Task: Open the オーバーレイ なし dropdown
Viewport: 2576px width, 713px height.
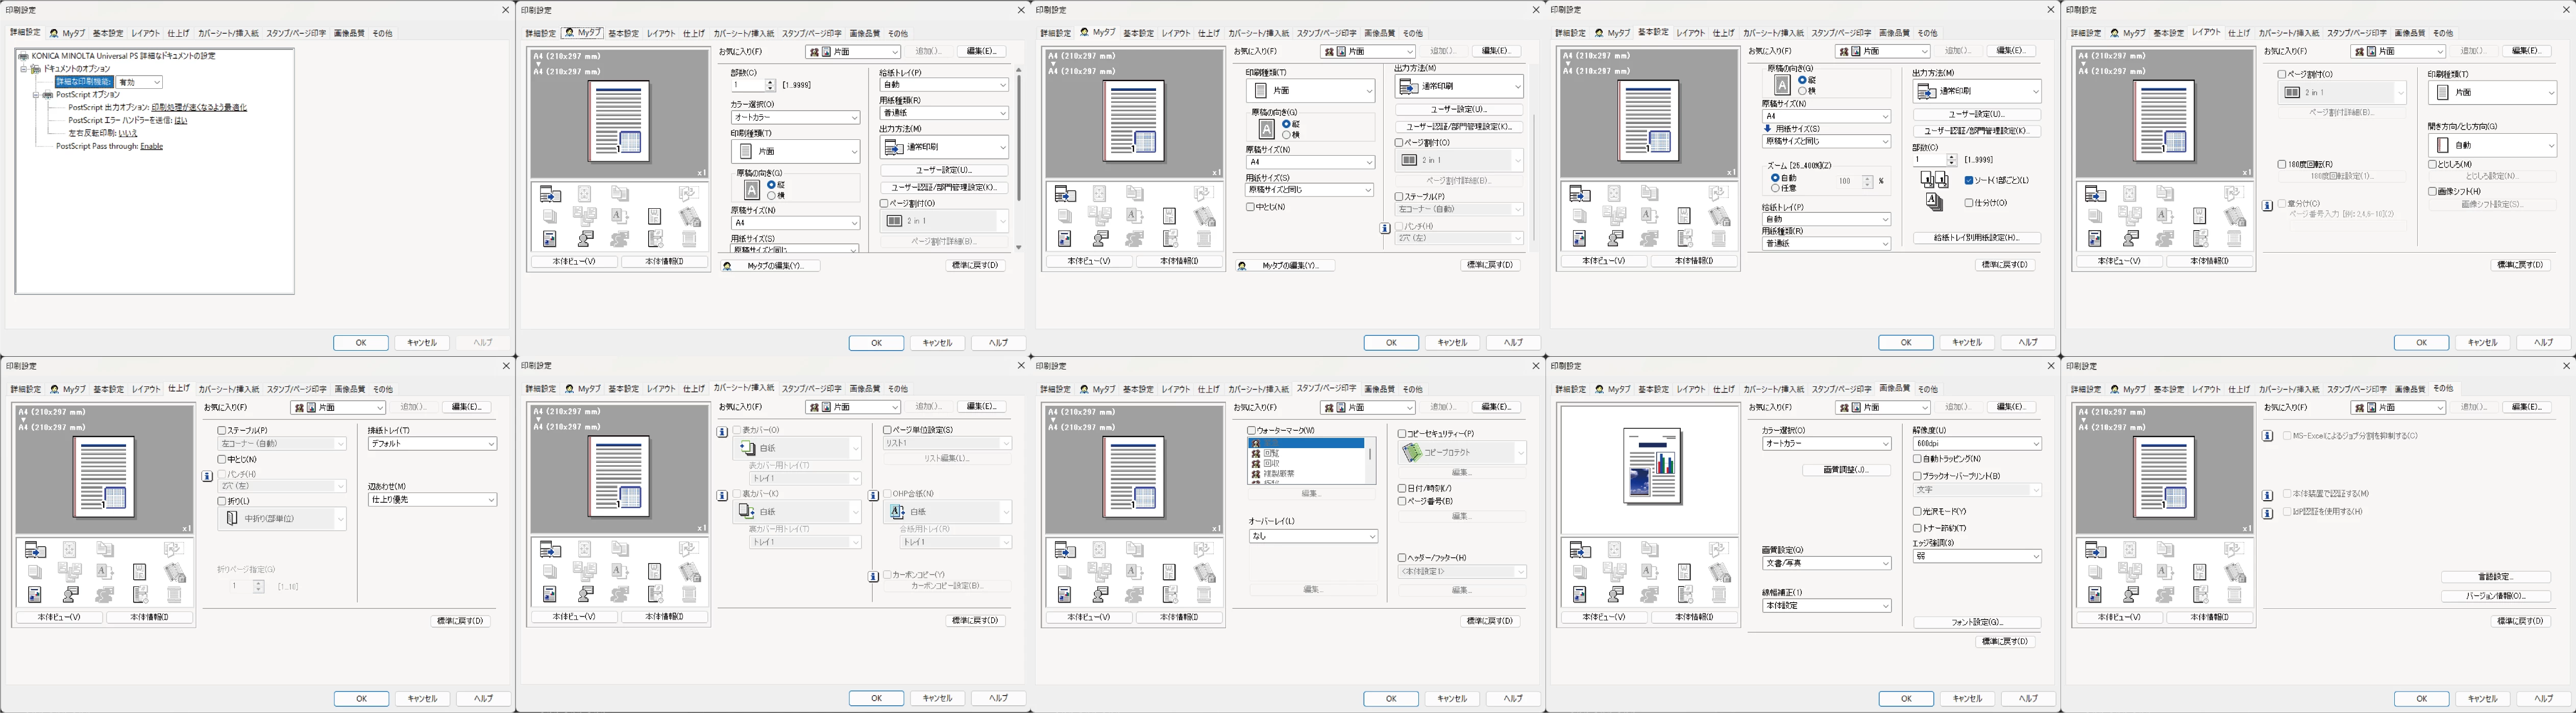Action: pos(1313,537)
